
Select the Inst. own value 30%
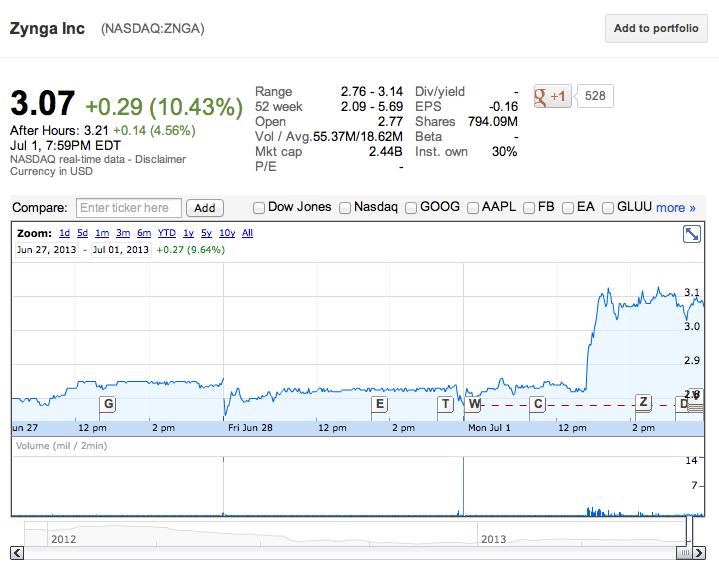click(504, 152)
